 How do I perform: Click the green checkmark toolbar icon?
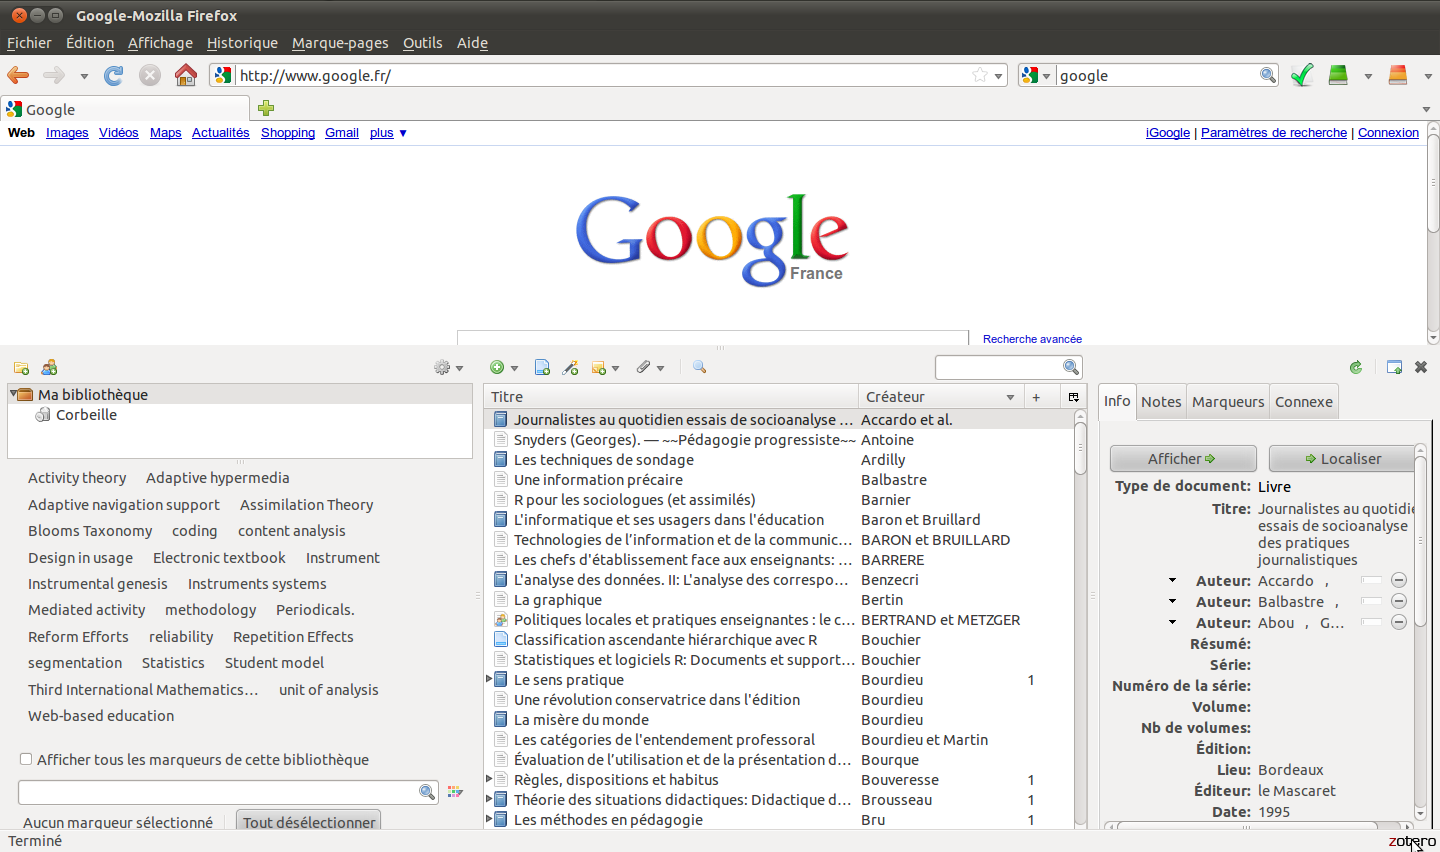tap(1302, 75)
